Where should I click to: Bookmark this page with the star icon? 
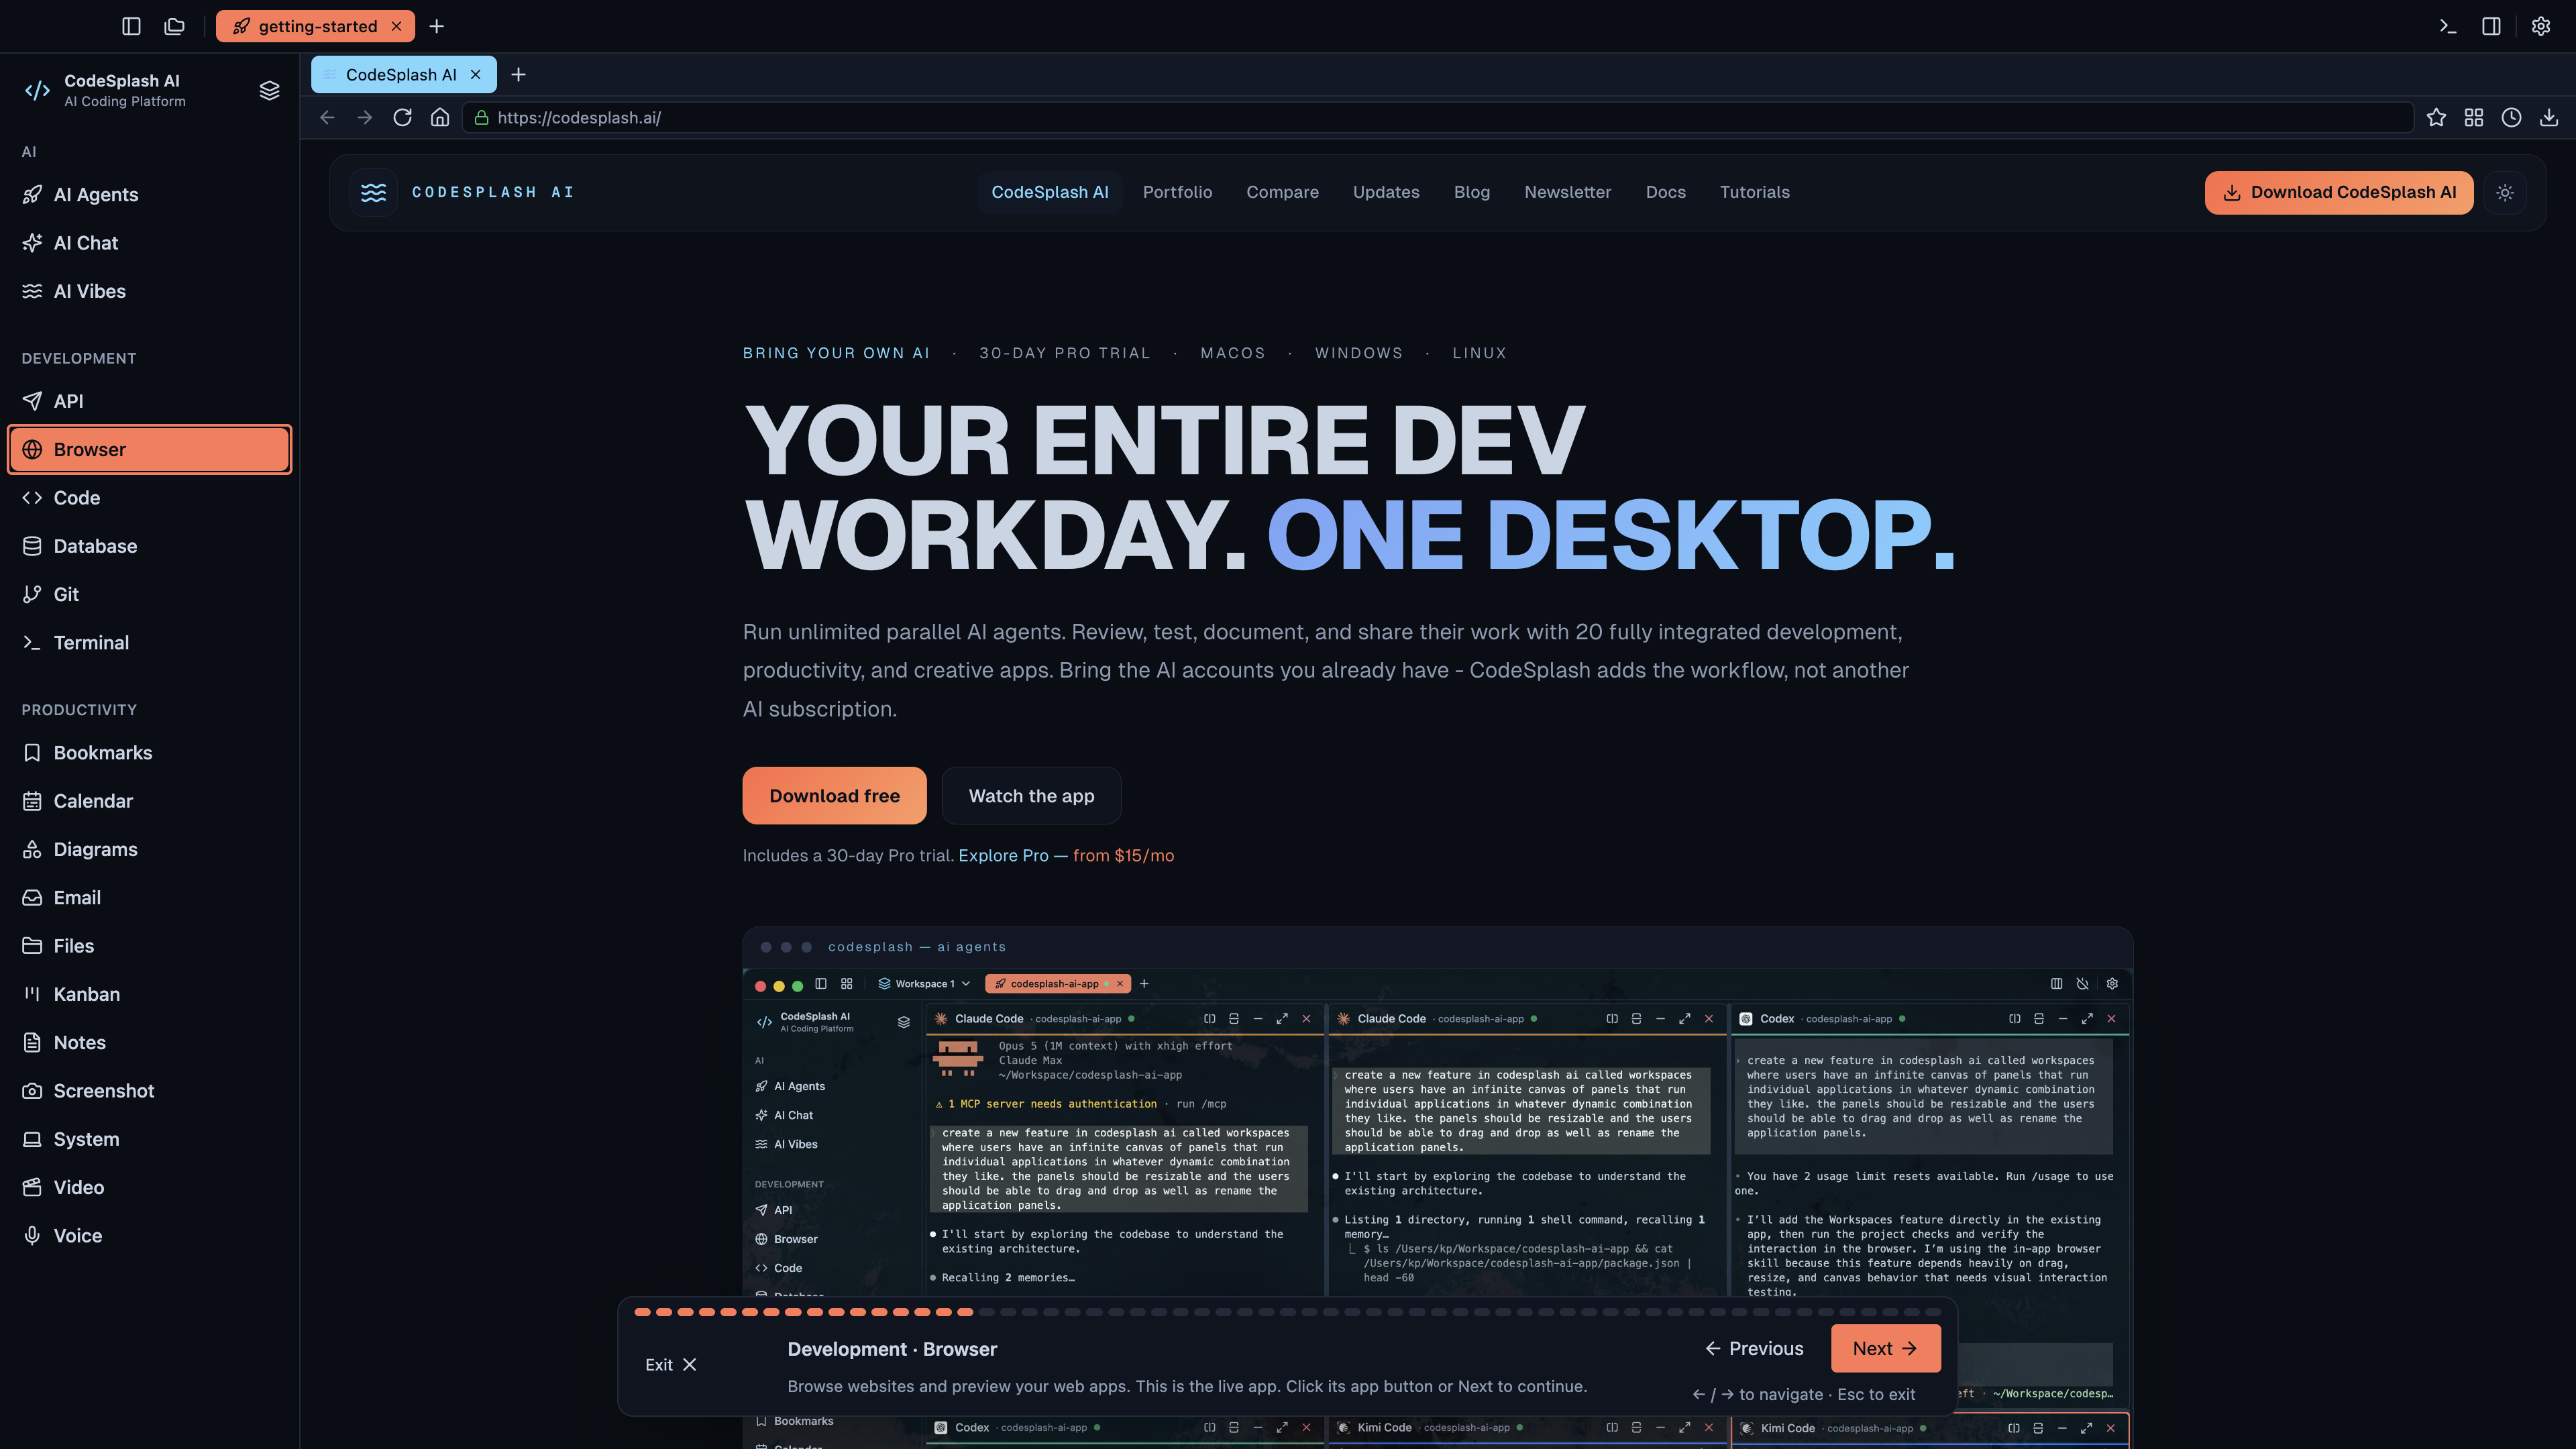(x=2436, y=117)
